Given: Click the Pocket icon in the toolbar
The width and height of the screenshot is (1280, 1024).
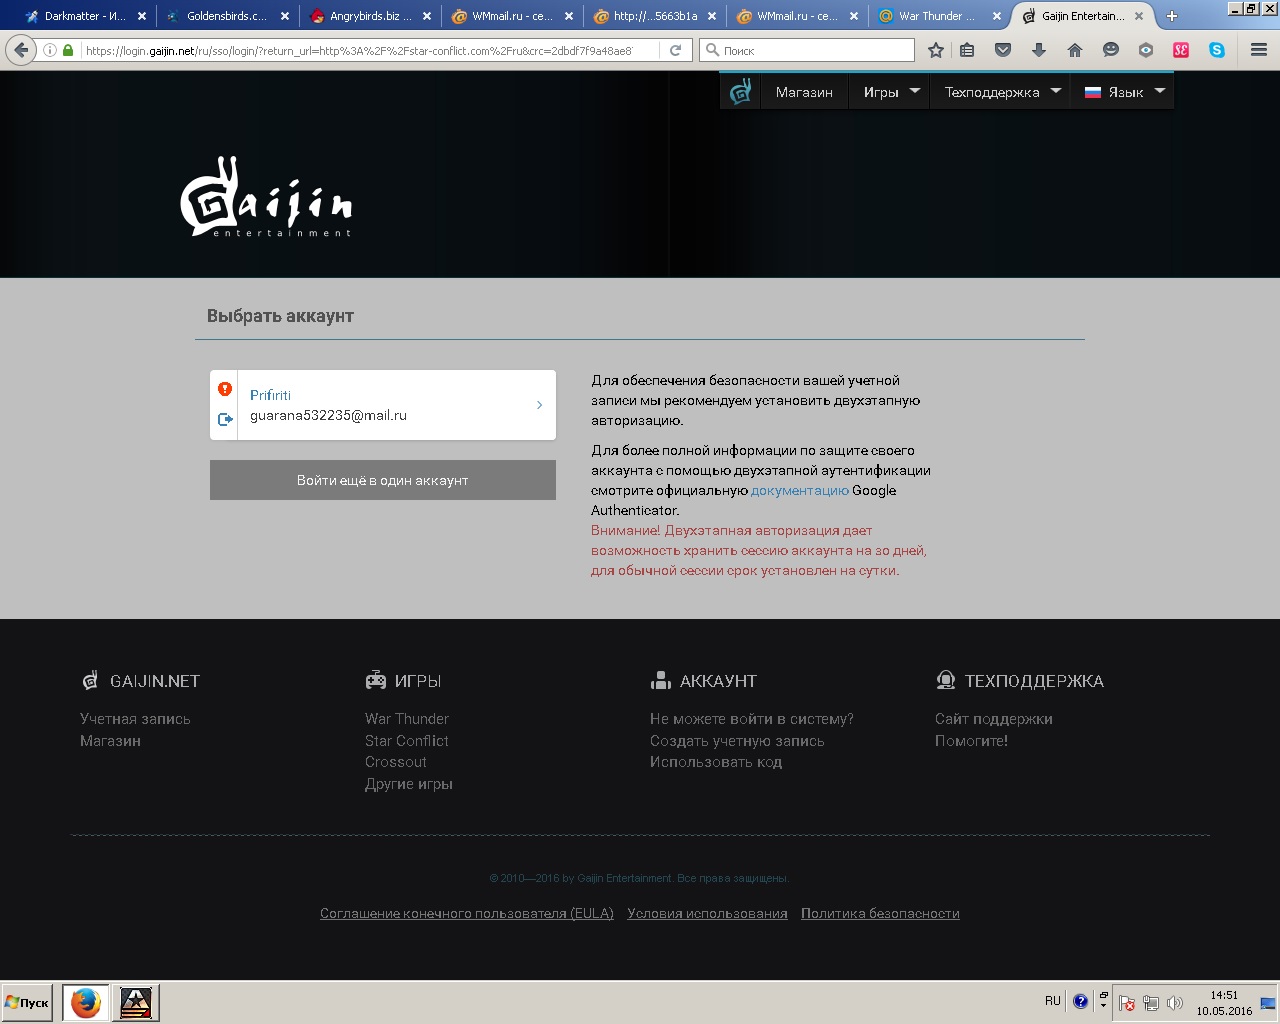Looking at the screenshot, I should [1003, 50].
